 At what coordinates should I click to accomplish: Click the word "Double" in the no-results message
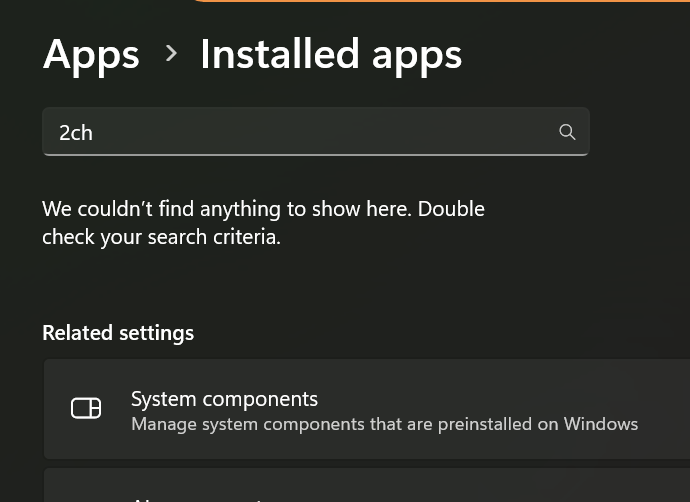[x=451, y=209]
